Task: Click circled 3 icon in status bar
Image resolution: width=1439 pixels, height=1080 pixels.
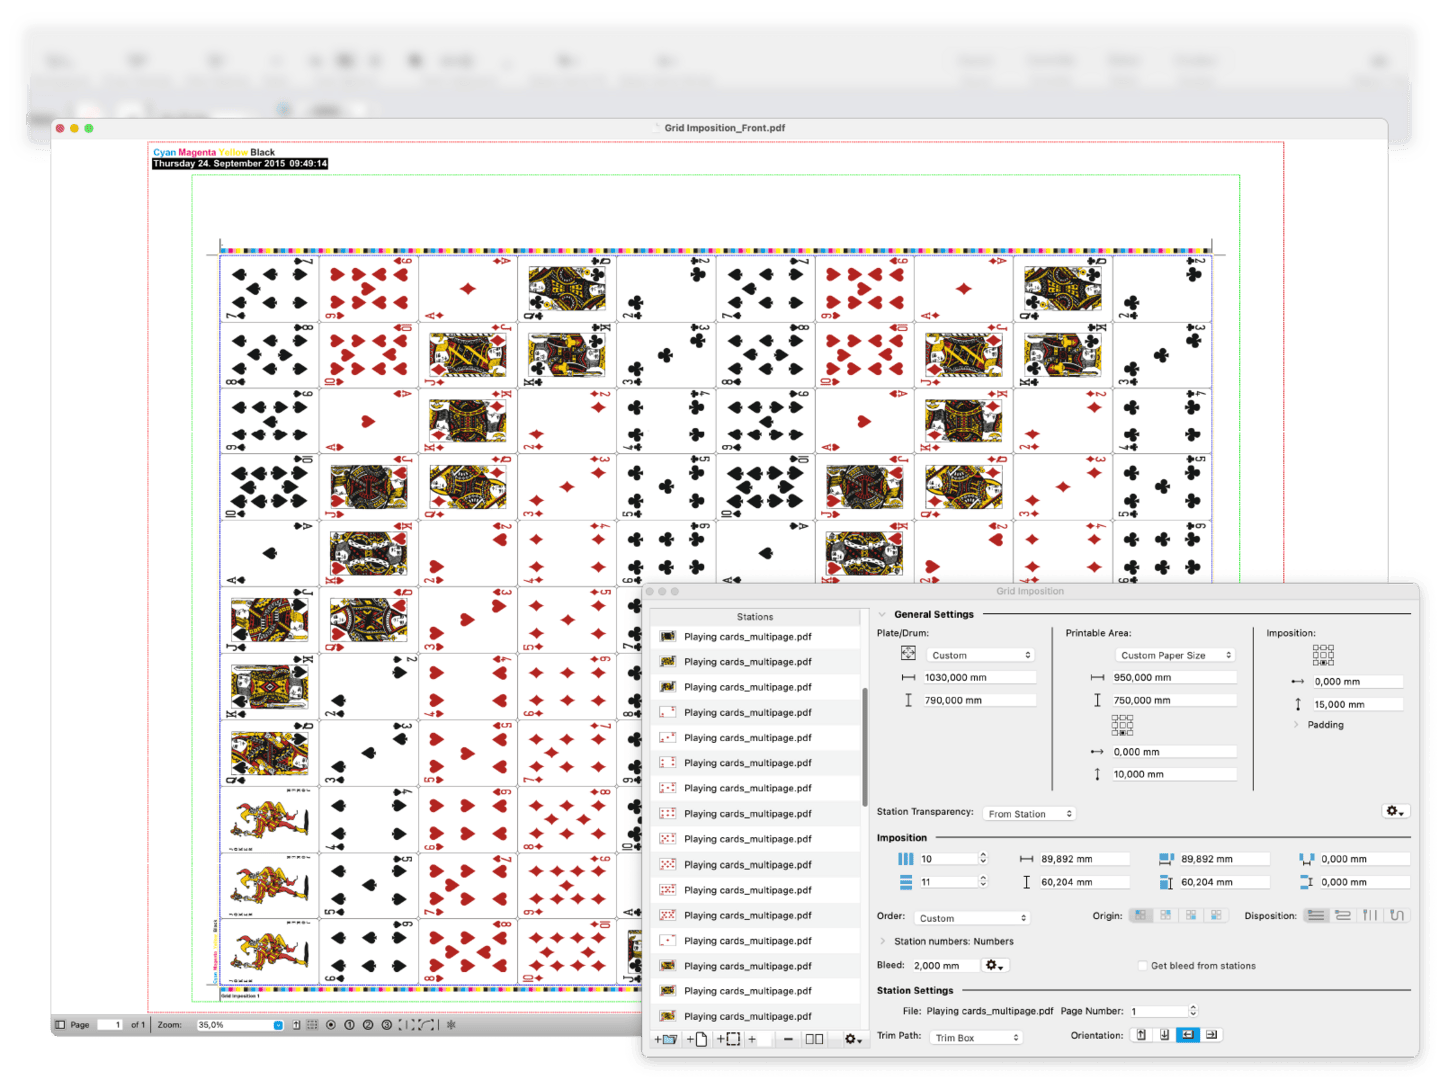Action: (387, 1025)
